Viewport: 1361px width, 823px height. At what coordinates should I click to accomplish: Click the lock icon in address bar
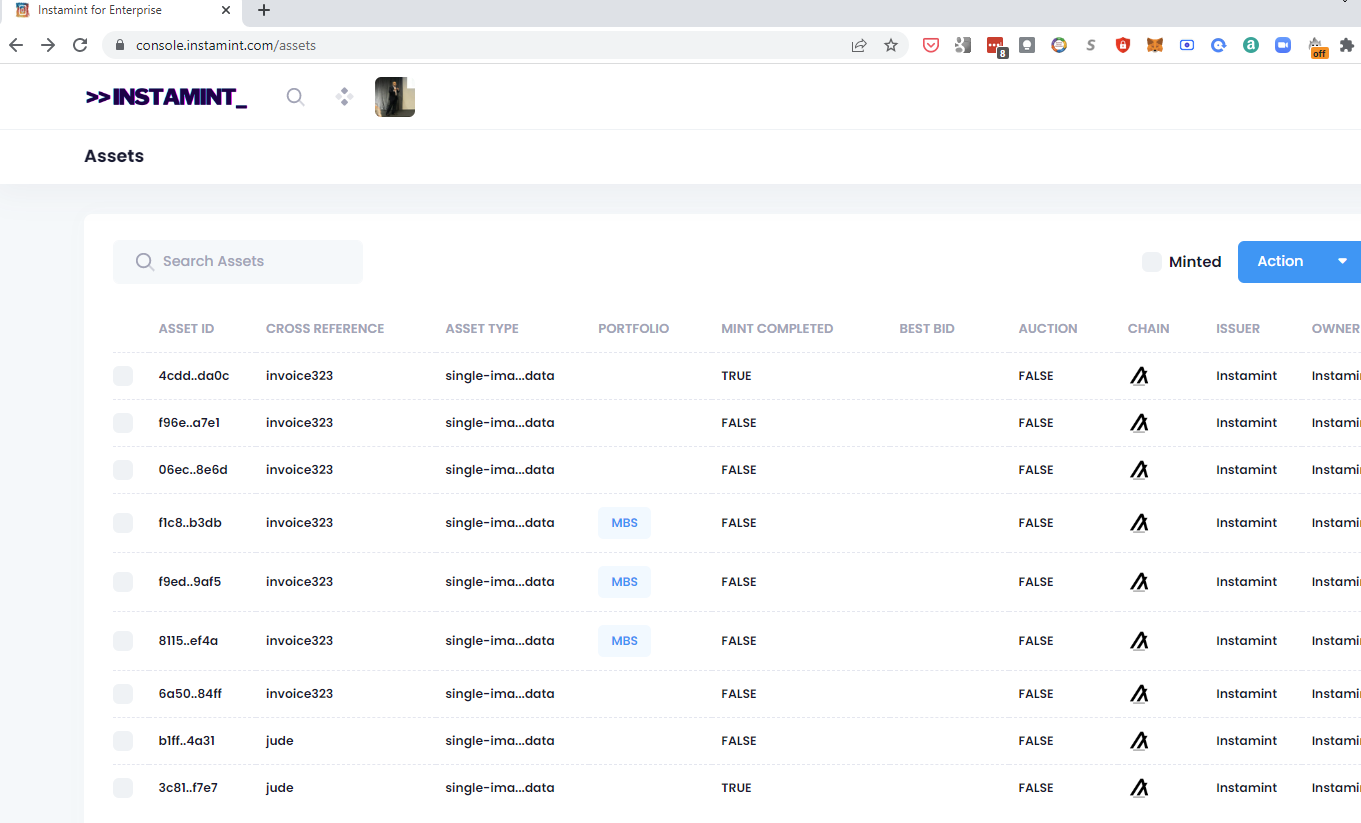pos(120,45)
